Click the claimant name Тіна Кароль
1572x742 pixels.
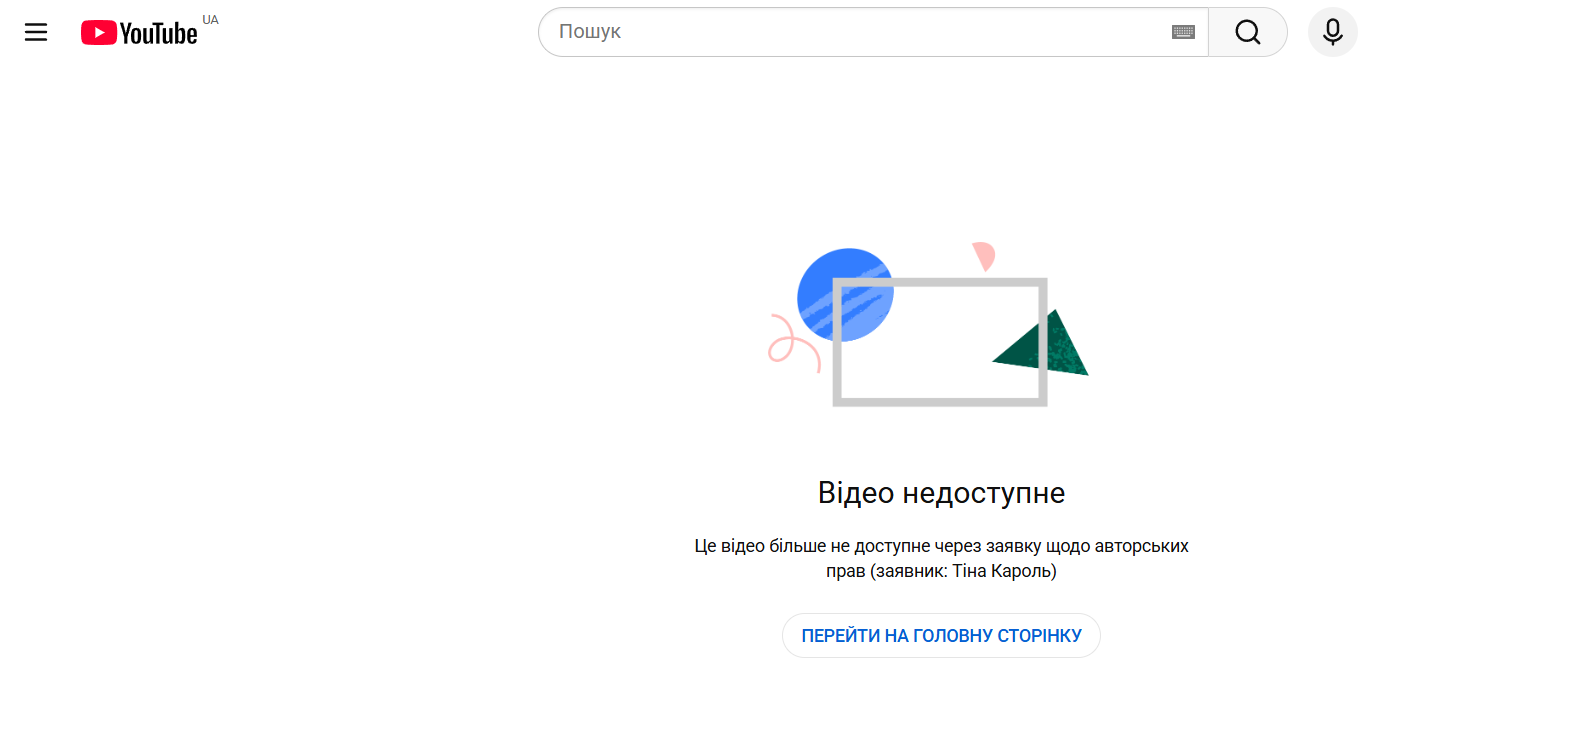pos(1001,571)
